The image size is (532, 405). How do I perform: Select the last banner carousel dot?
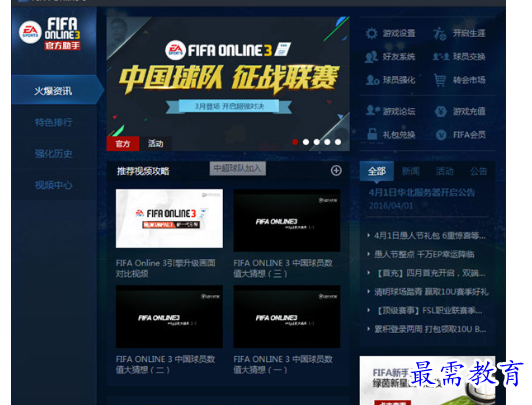tap(338, 142)
